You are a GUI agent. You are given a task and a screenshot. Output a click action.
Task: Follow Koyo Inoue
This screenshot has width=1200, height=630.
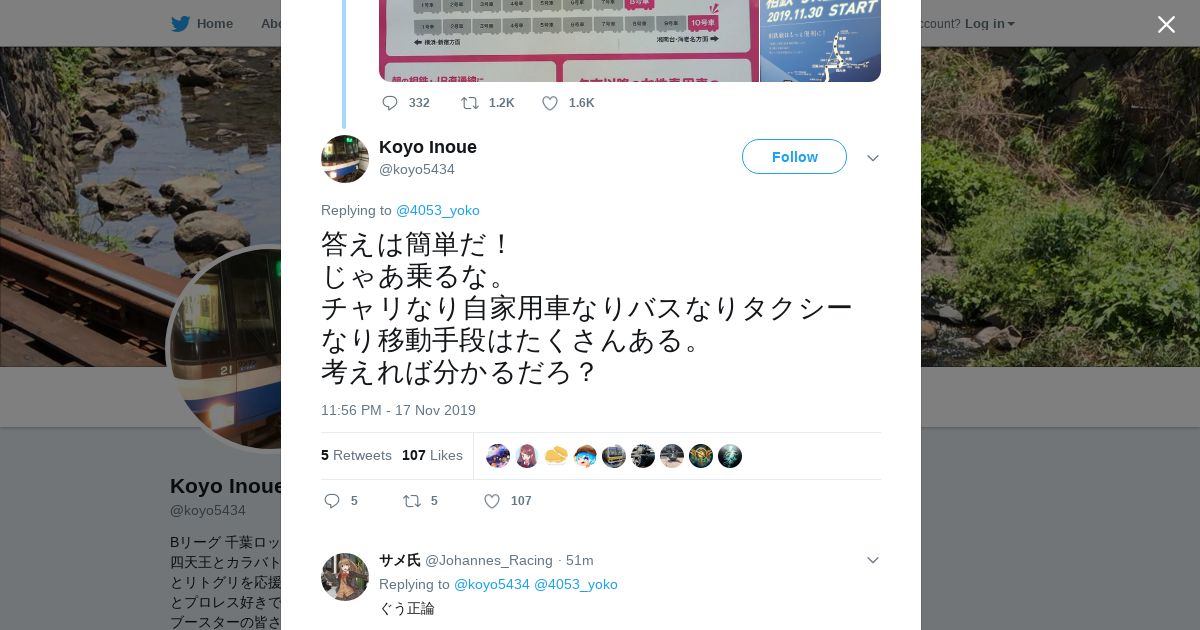tap(794, 157)
